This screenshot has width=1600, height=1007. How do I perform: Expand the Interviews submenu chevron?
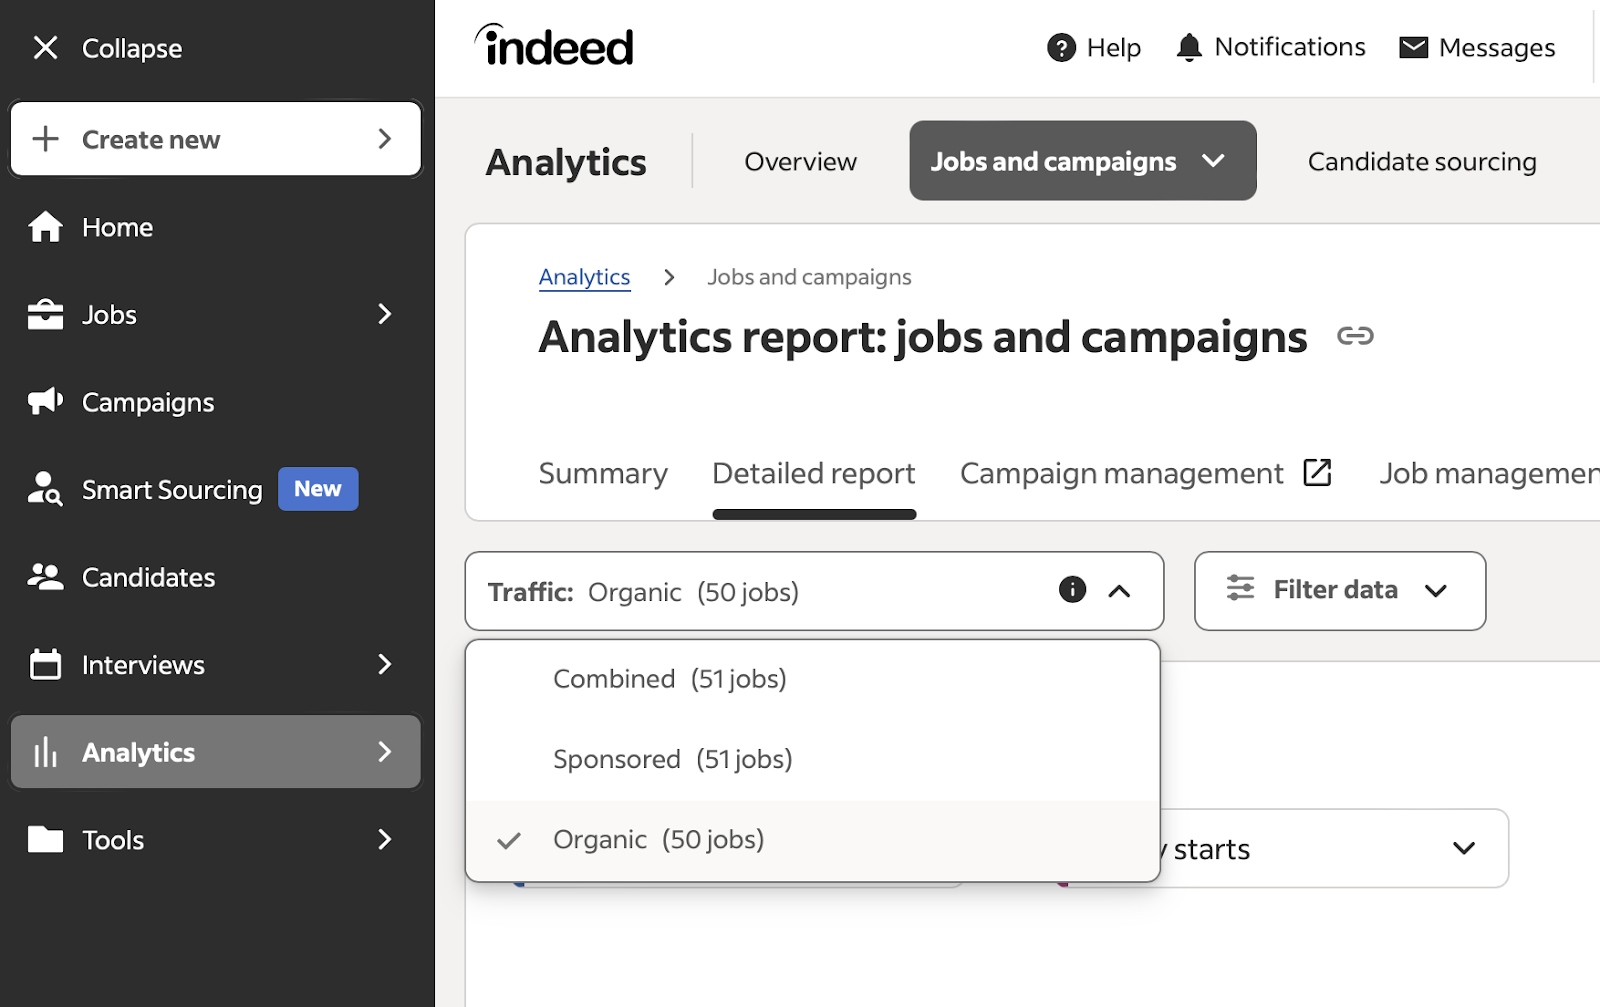(x=385, y=664)
